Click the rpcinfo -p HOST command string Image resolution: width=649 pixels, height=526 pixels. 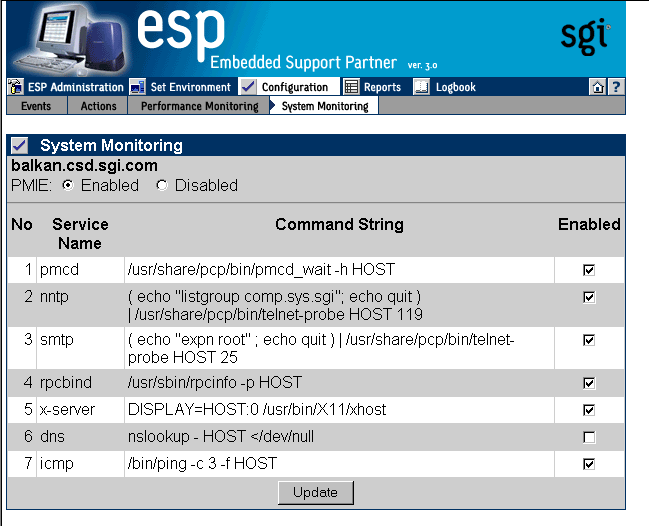tap(215, 383)
